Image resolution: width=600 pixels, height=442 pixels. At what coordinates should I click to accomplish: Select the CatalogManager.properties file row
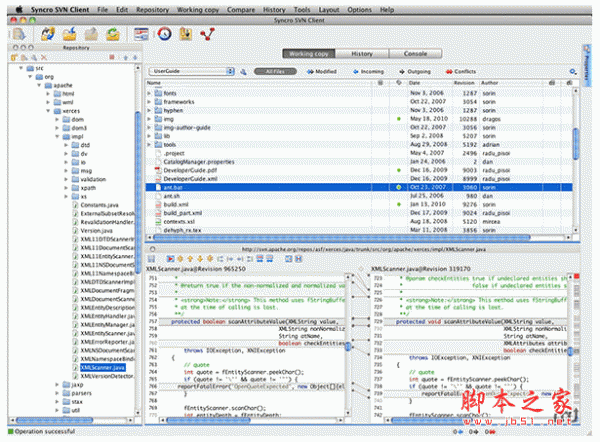point(359,162)
